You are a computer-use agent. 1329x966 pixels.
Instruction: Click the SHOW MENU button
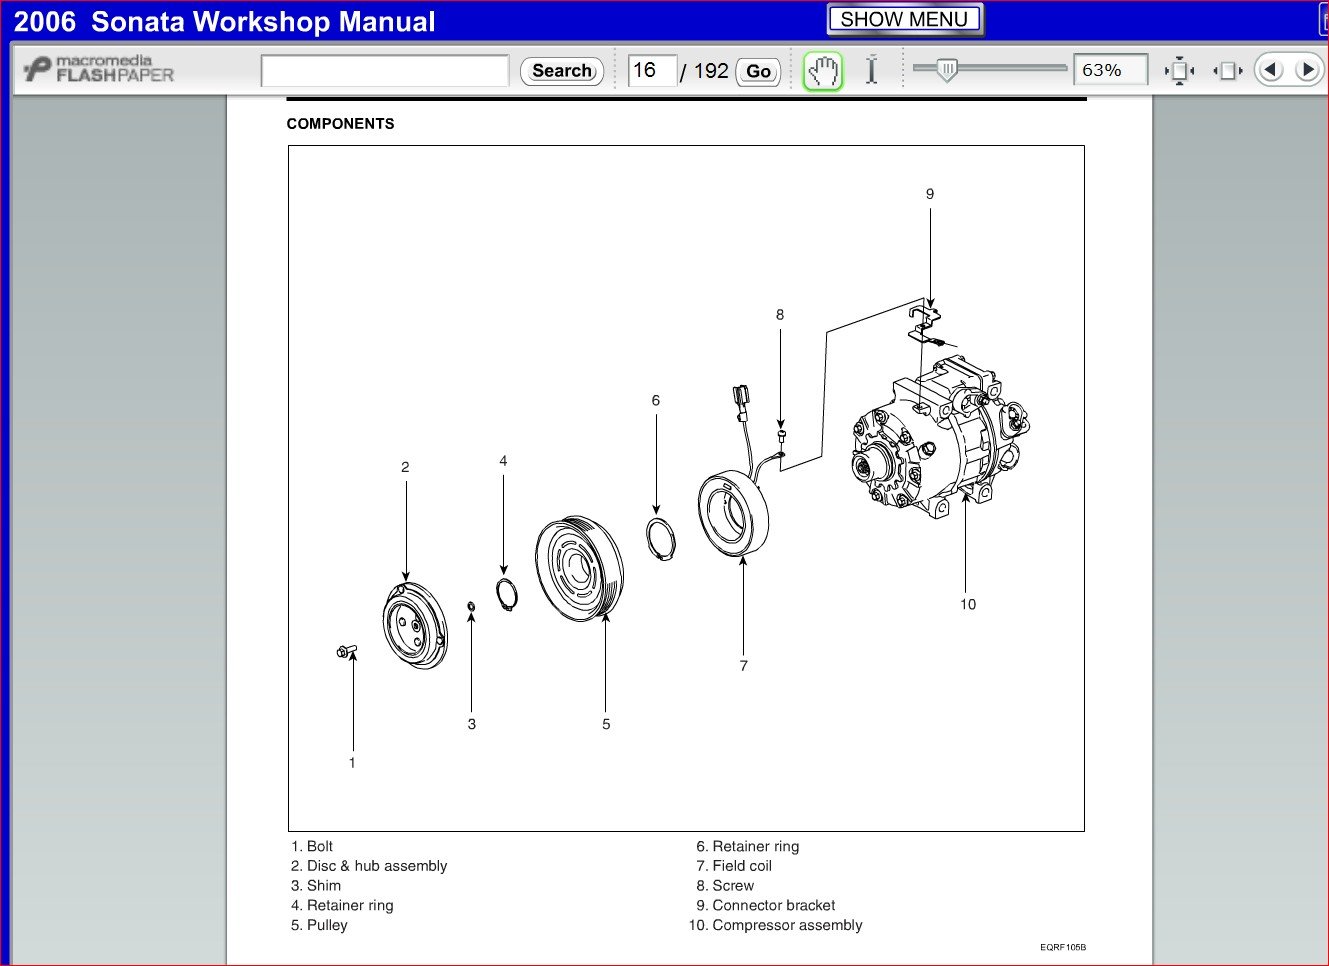905,19
